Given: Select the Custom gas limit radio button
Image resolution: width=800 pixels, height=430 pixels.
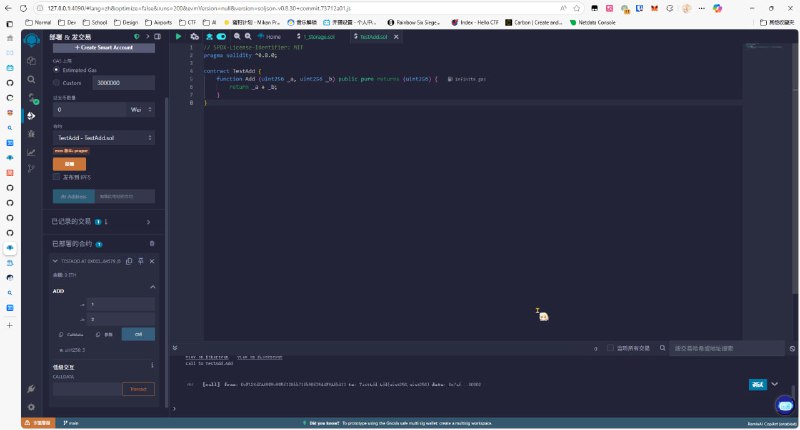Looking at the screenshot, I should tap(55, 83).
